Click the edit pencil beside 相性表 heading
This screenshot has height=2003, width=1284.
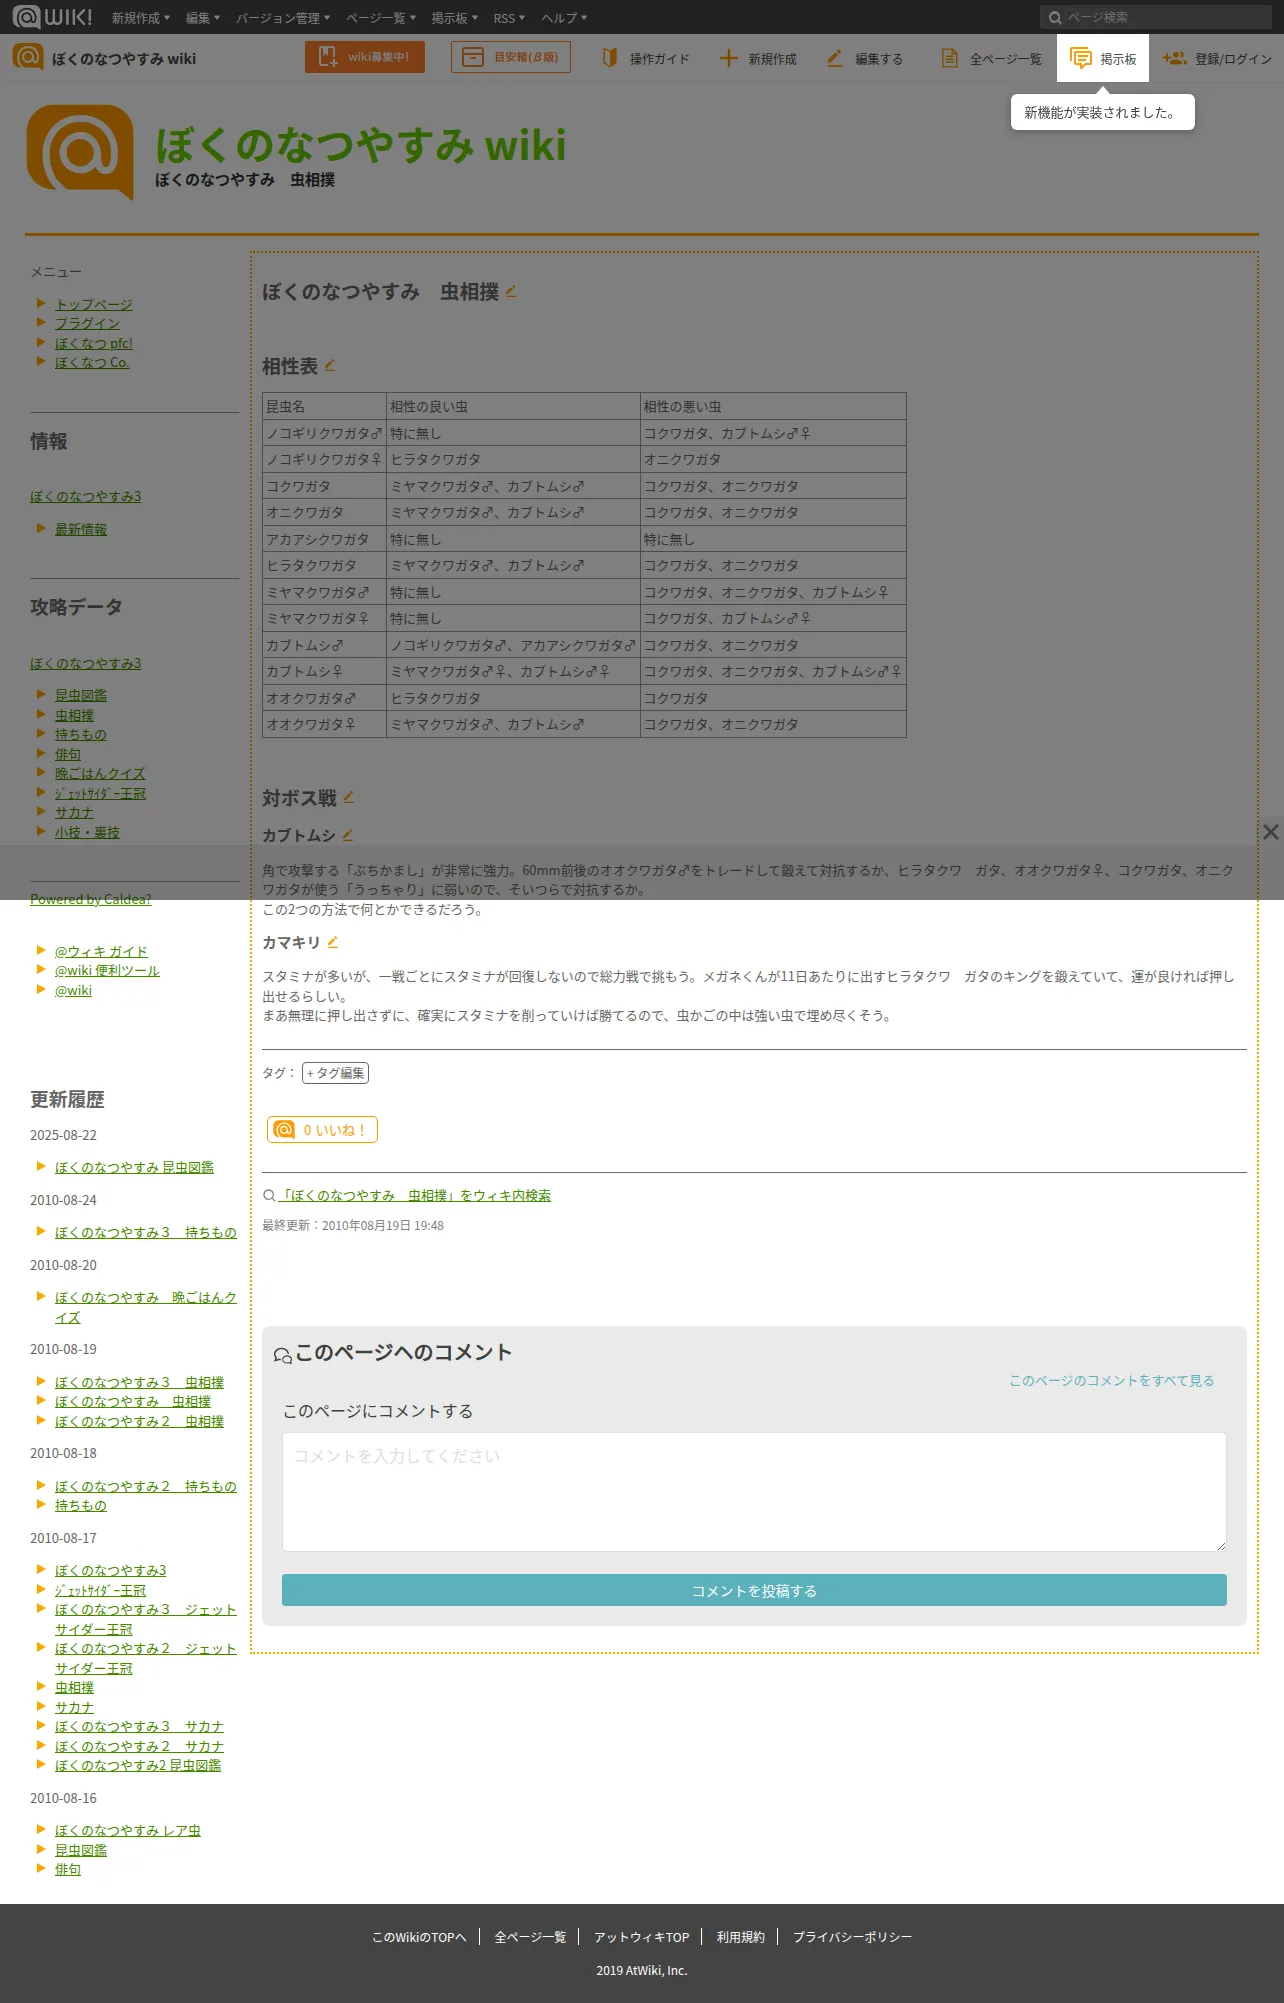[x=330, y=365]
